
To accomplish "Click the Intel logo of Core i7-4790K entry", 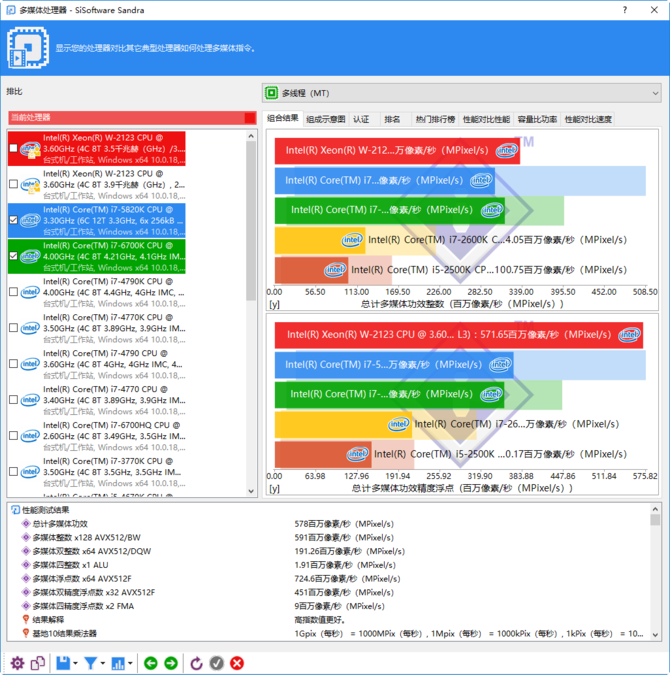I will point(30,292).
